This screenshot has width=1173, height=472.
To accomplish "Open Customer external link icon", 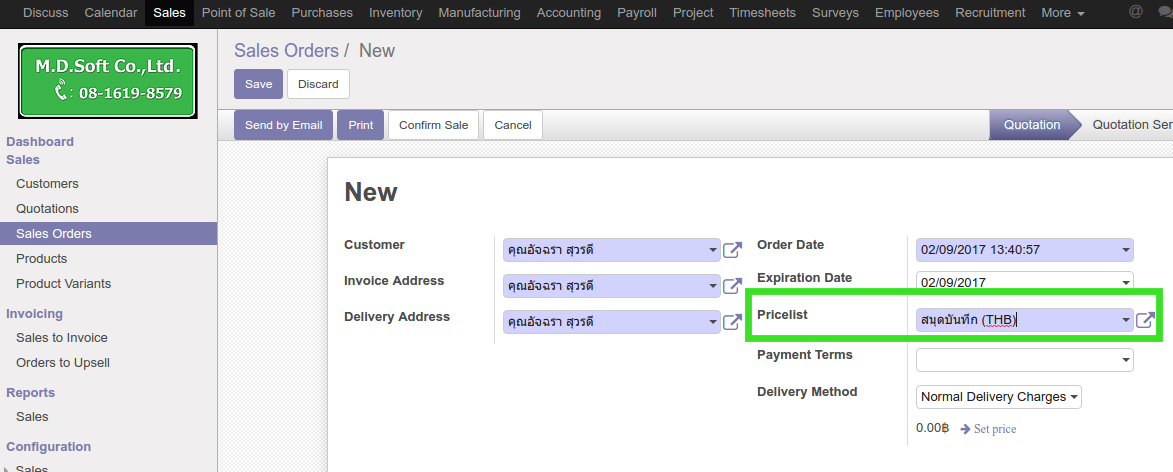I will (732, 250).
